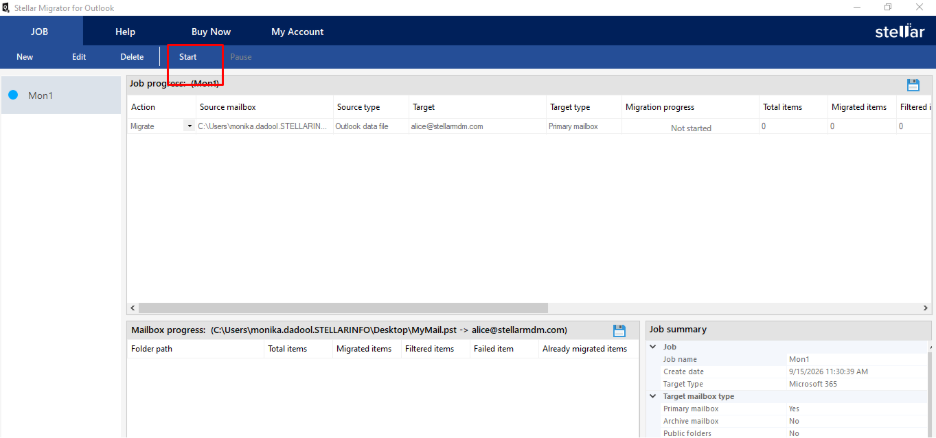Click the horizontal scrollbar thumb in job table
This screenshot has width=936, height=438.
pos(343,308)
